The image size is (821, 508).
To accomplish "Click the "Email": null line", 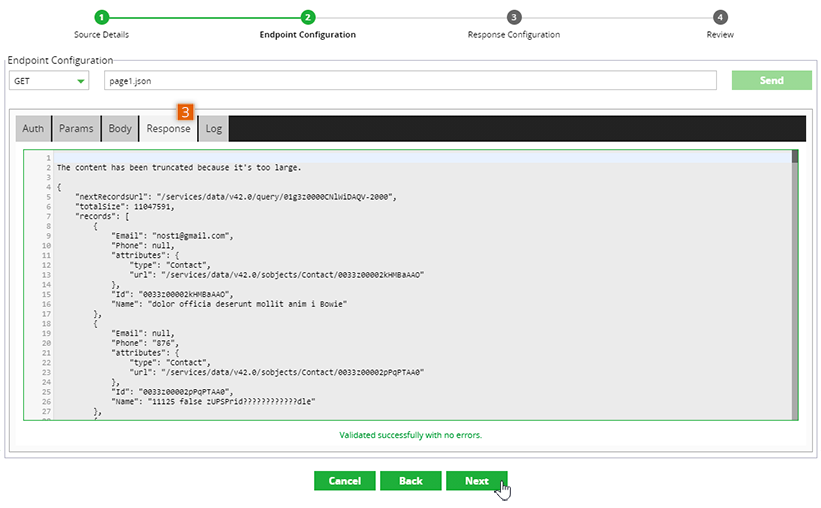I will pyautogui.click(x=142, y=333).
